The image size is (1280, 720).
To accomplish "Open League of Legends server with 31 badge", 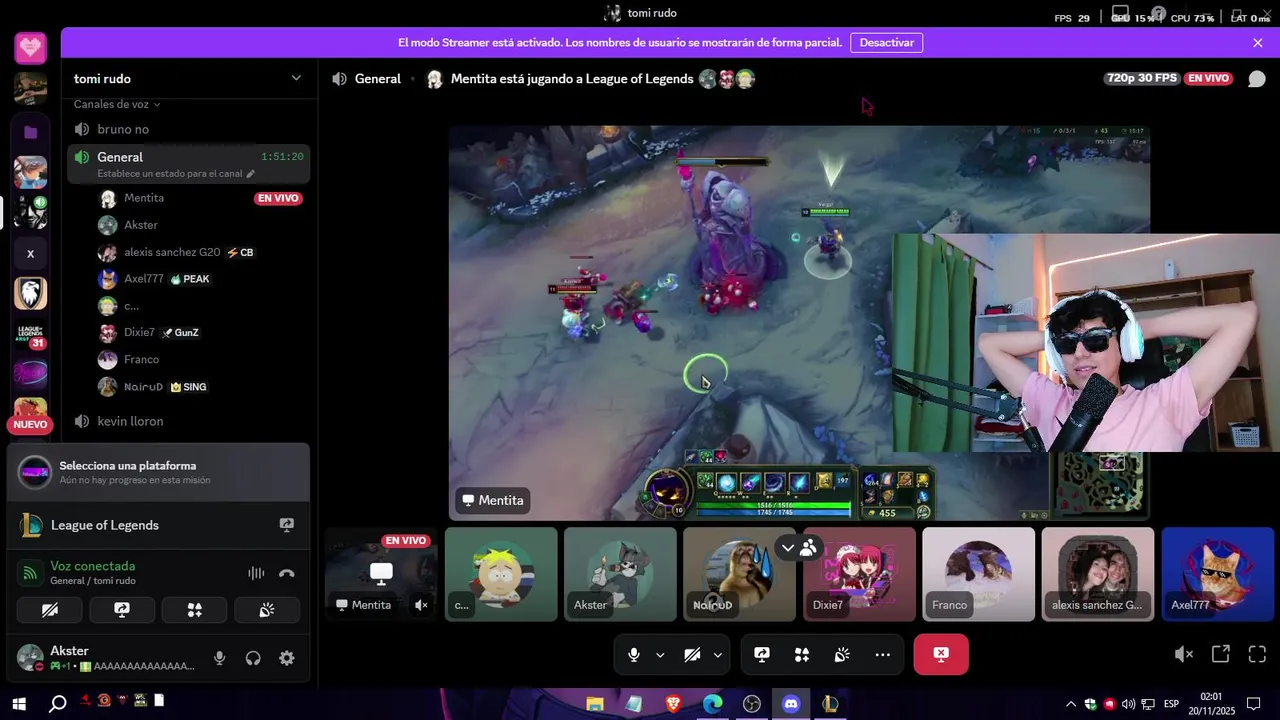I will click(x=30, y=335).
